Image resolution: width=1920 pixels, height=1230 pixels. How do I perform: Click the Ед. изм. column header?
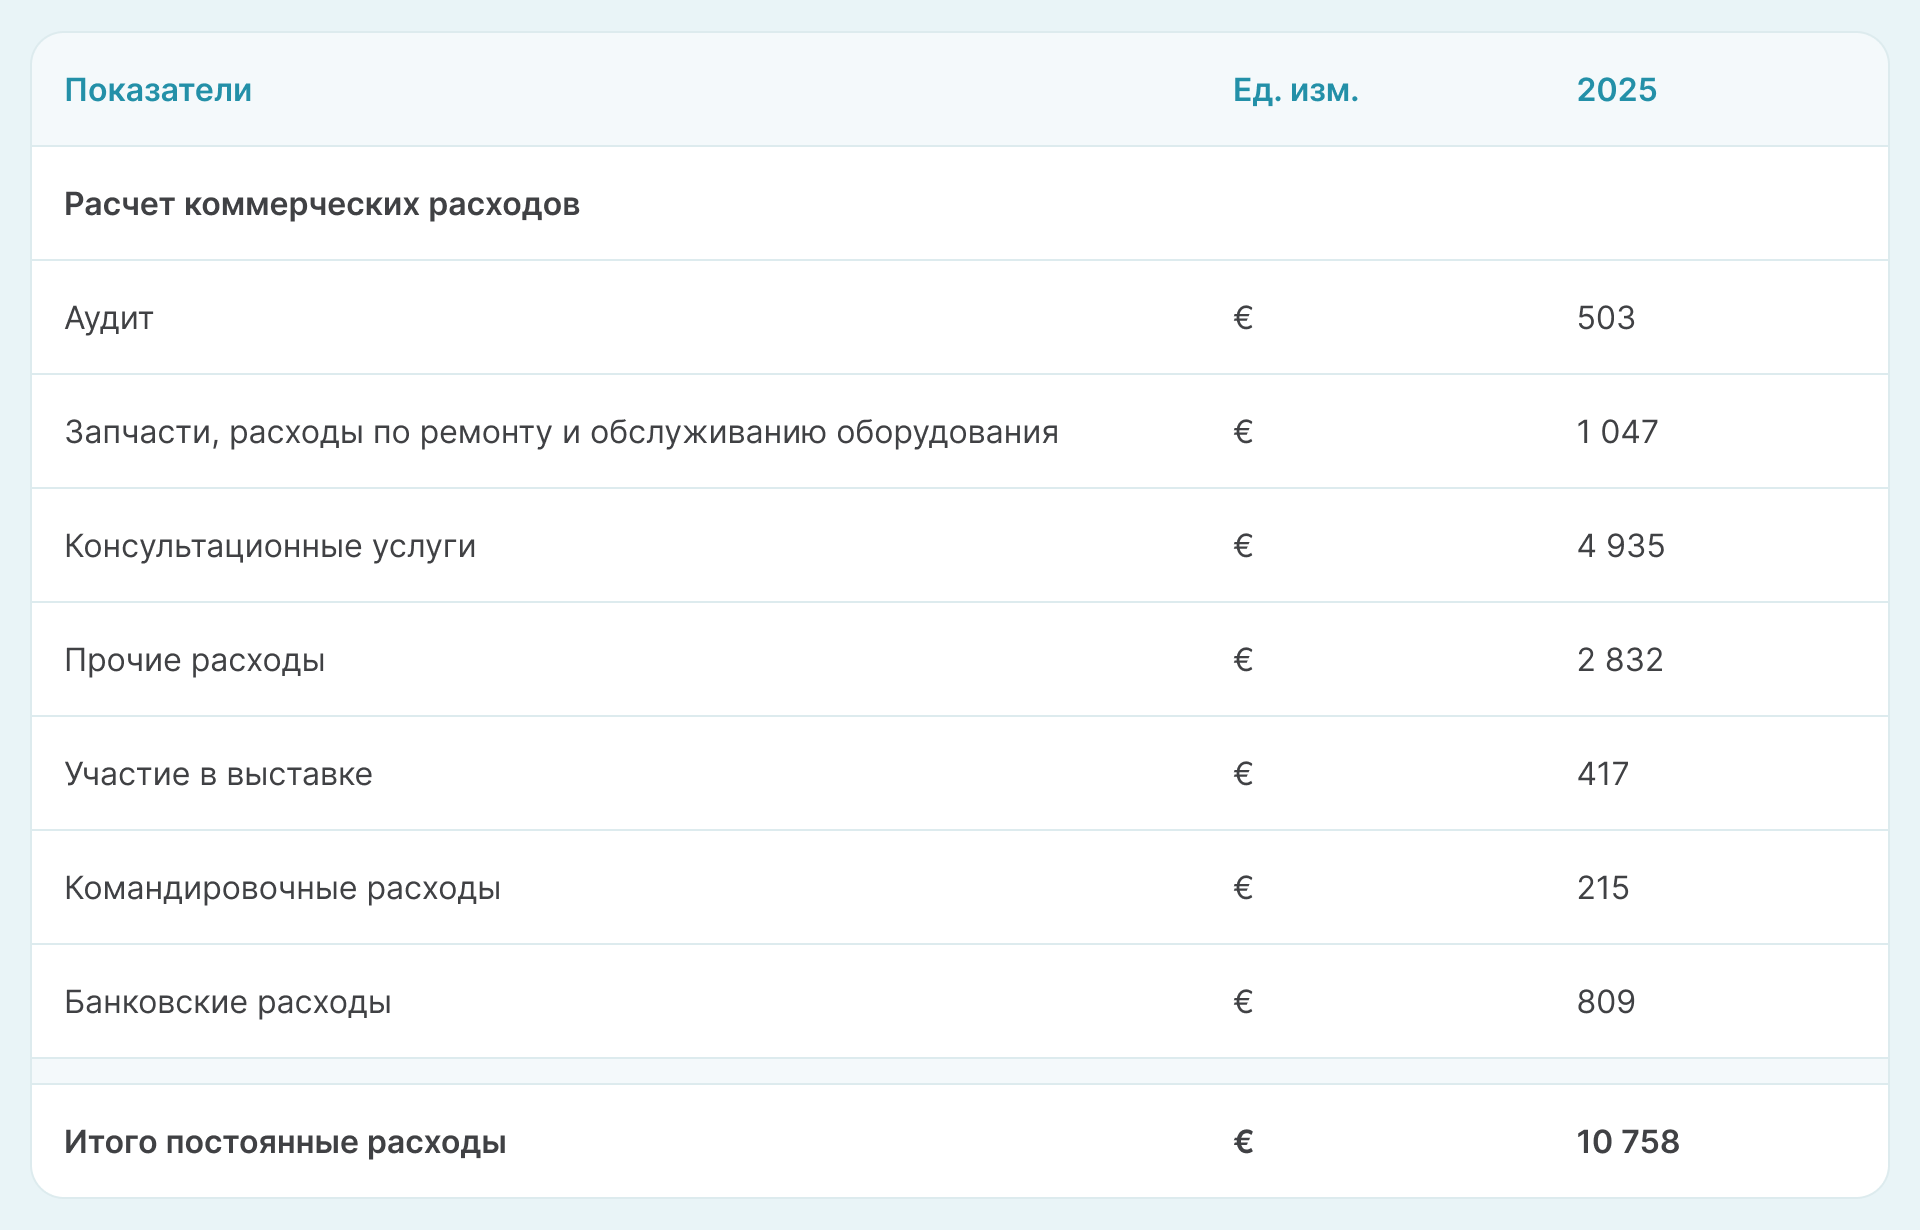(x=1295, y=90)
